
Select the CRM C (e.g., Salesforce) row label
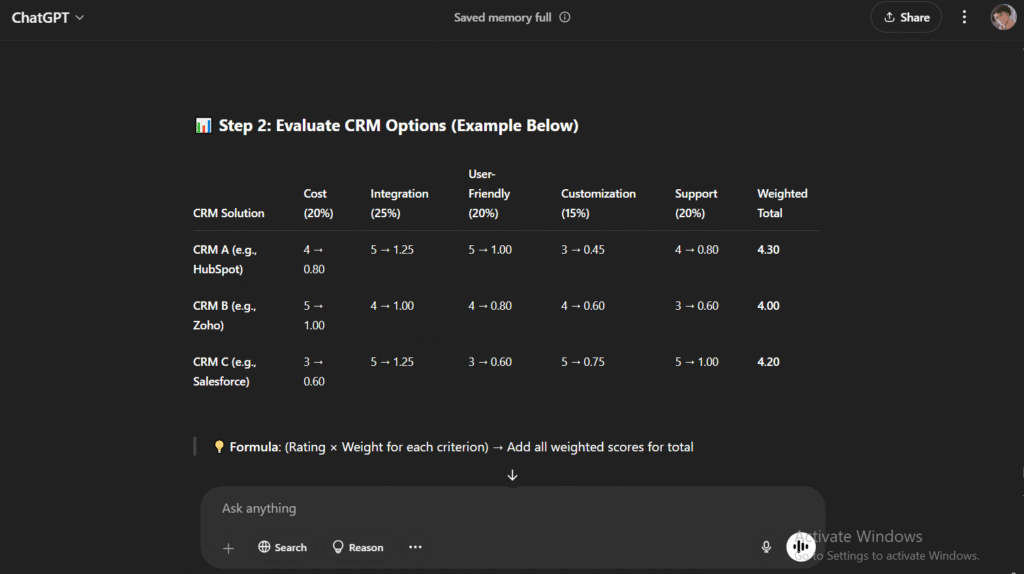[225, 372]
